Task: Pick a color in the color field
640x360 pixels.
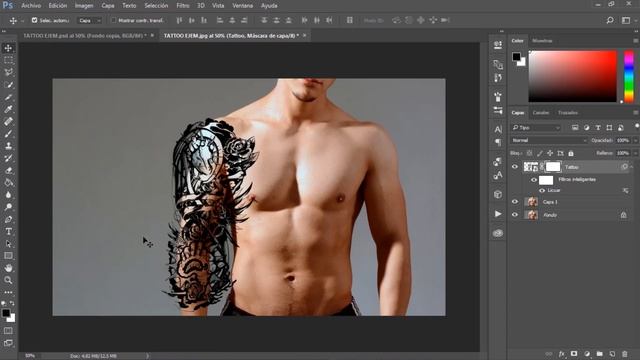Action: (573, 76)
